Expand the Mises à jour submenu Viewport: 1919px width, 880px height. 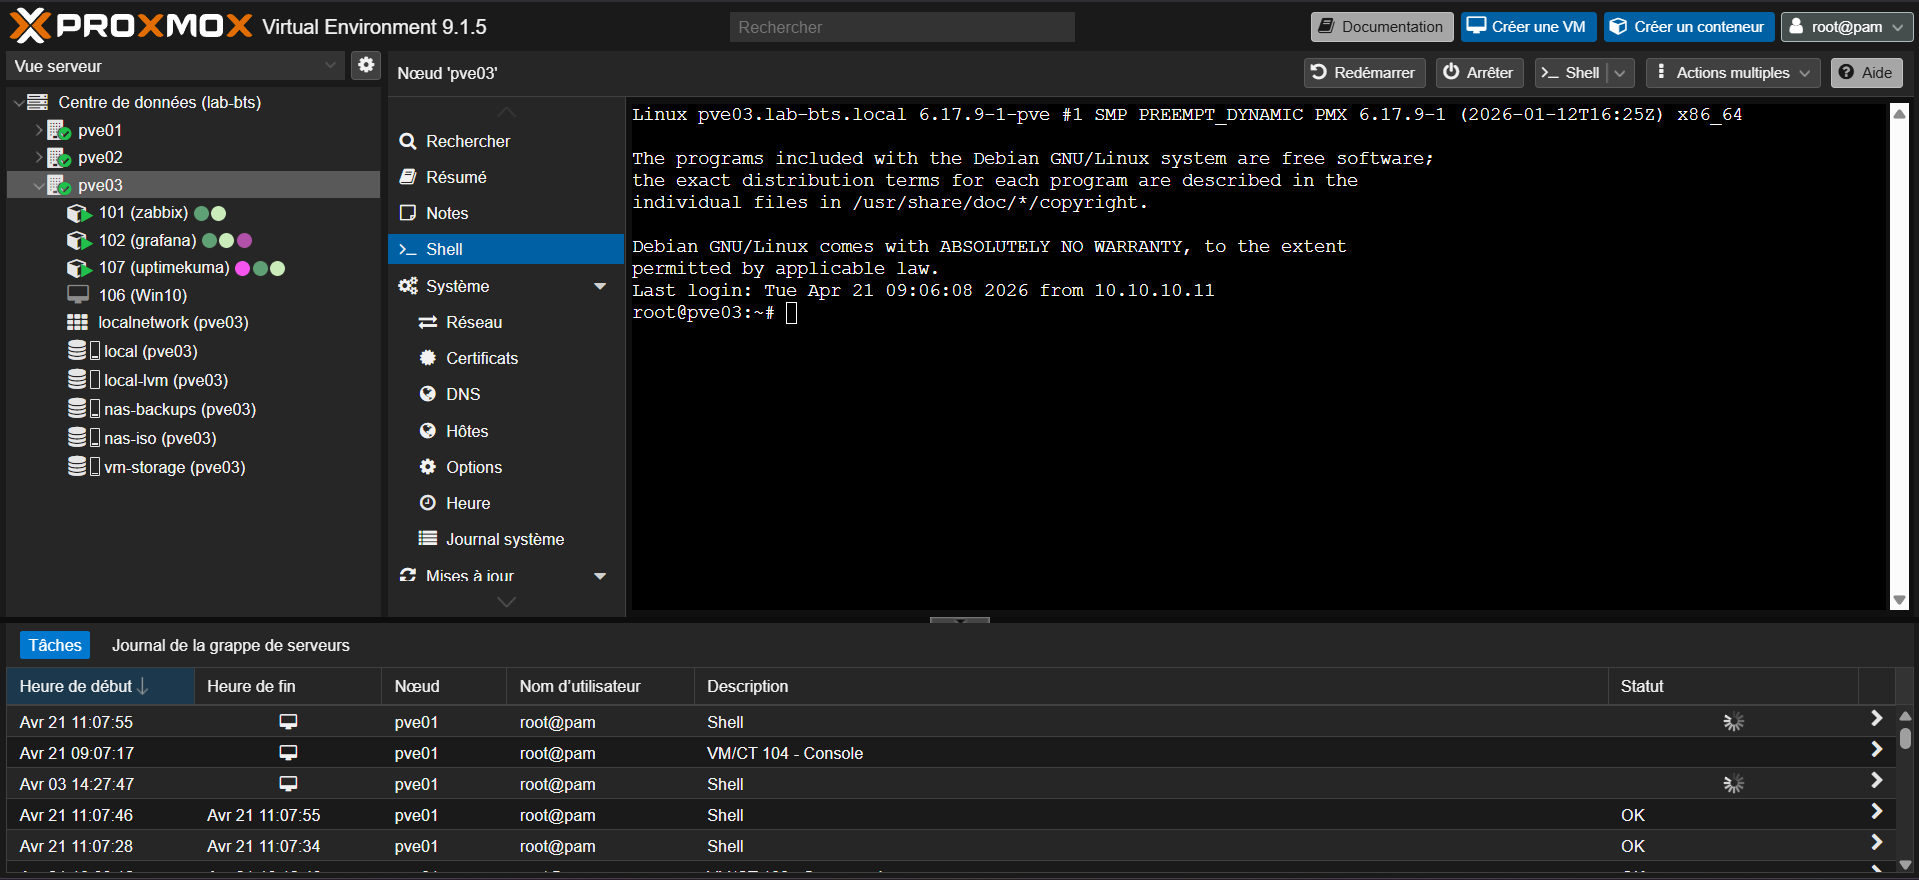[600, 576]
